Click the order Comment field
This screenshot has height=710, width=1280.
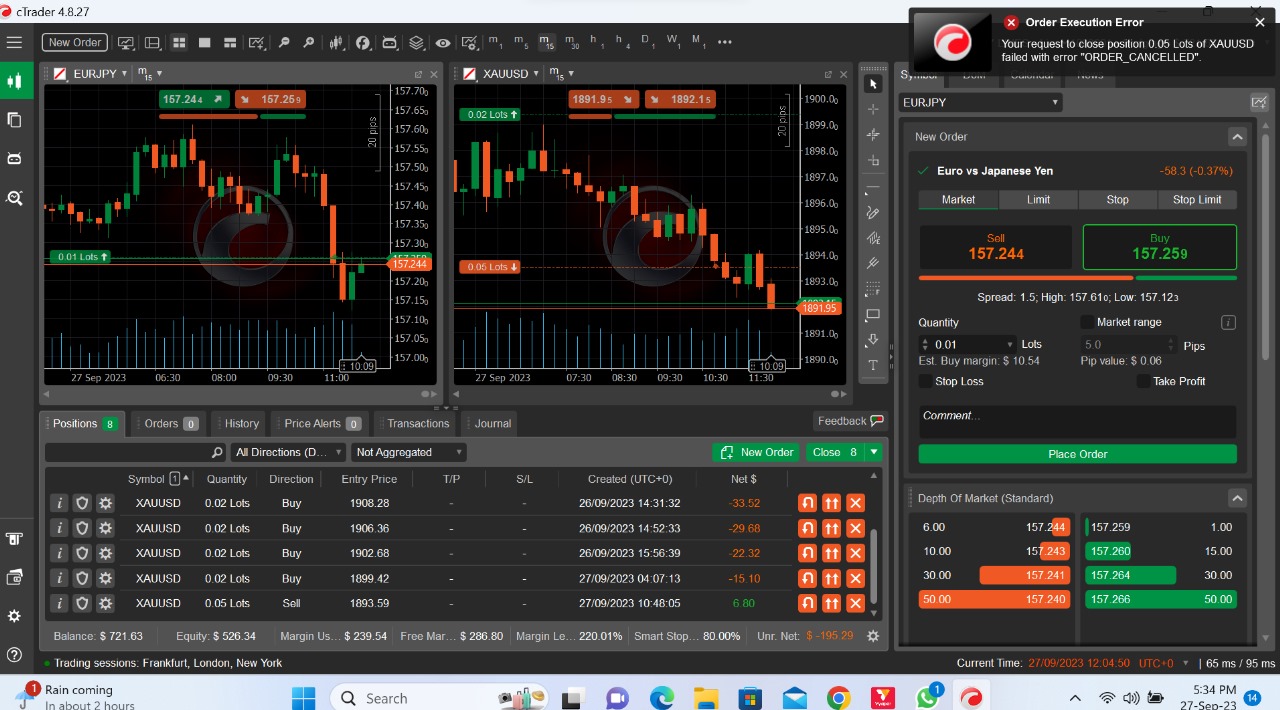(x=1078, y=421)
